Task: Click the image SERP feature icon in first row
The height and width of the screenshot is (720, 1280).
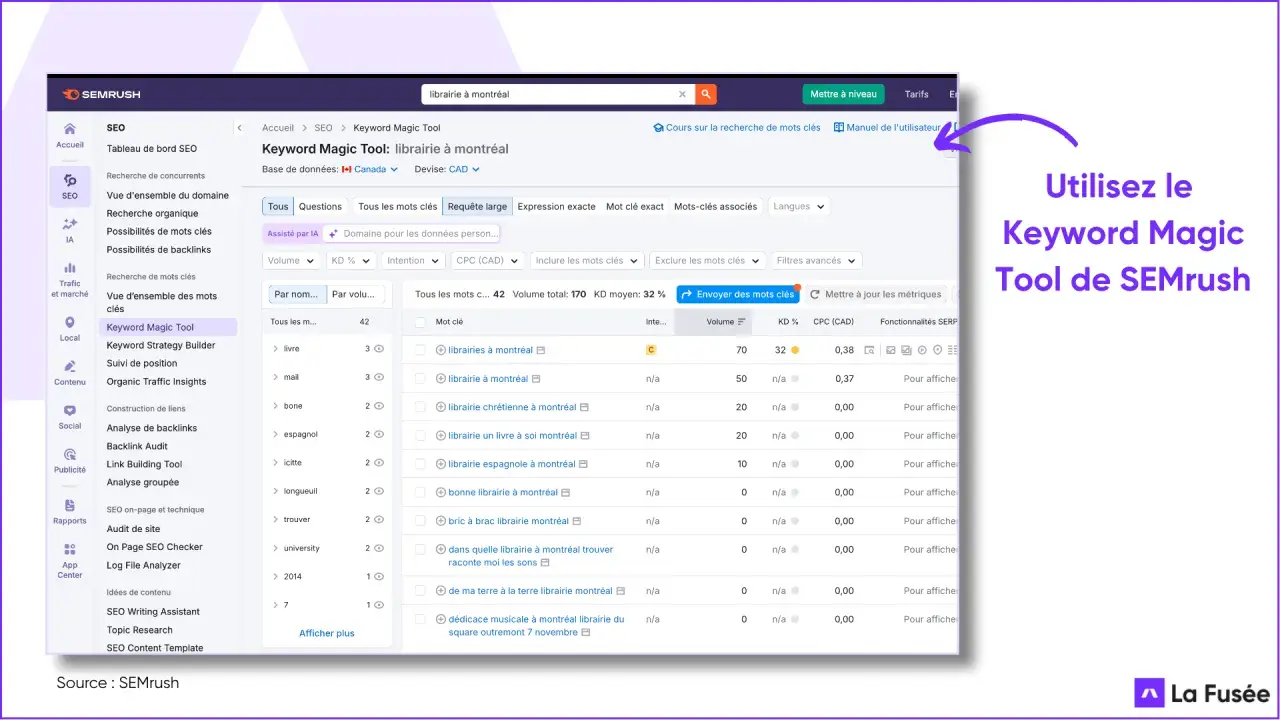Action: tap(889, 350)
